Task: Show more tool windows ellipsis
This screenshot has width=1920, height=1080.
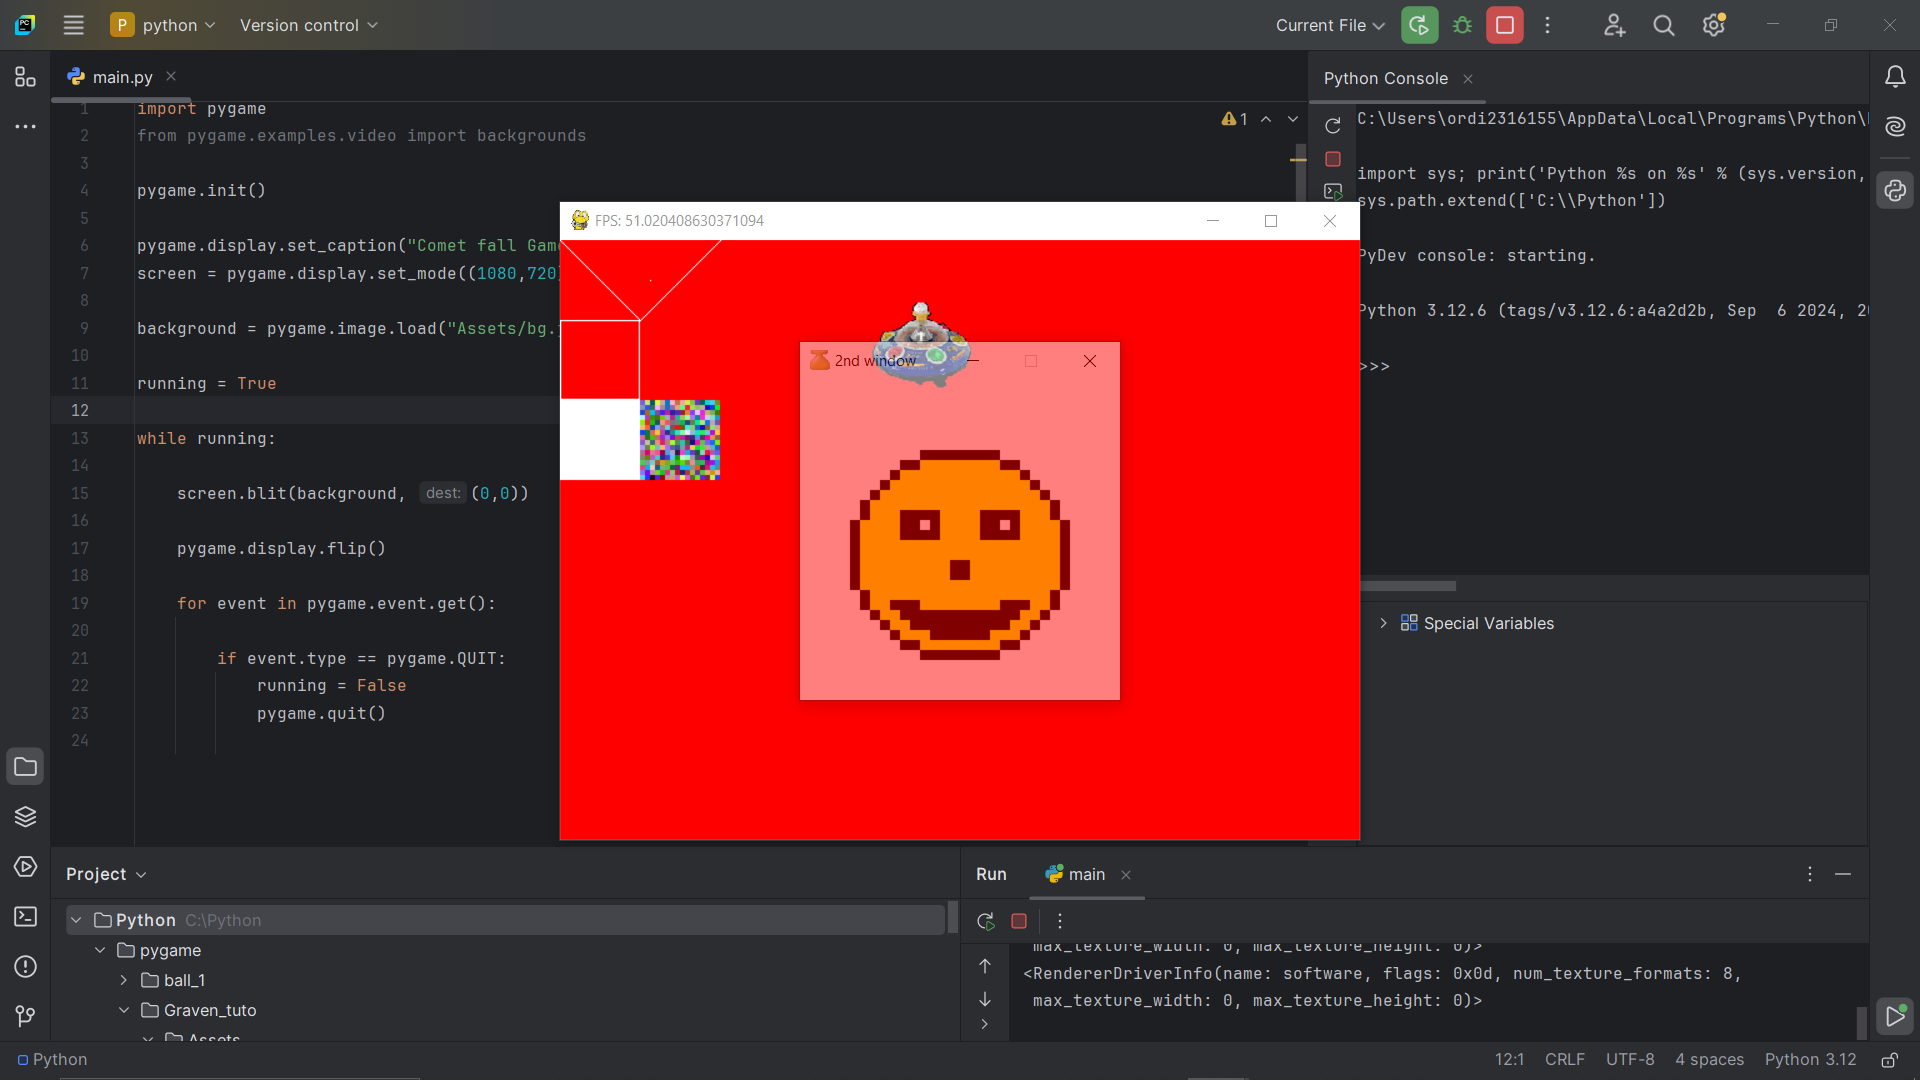Action: coord(25,127)
